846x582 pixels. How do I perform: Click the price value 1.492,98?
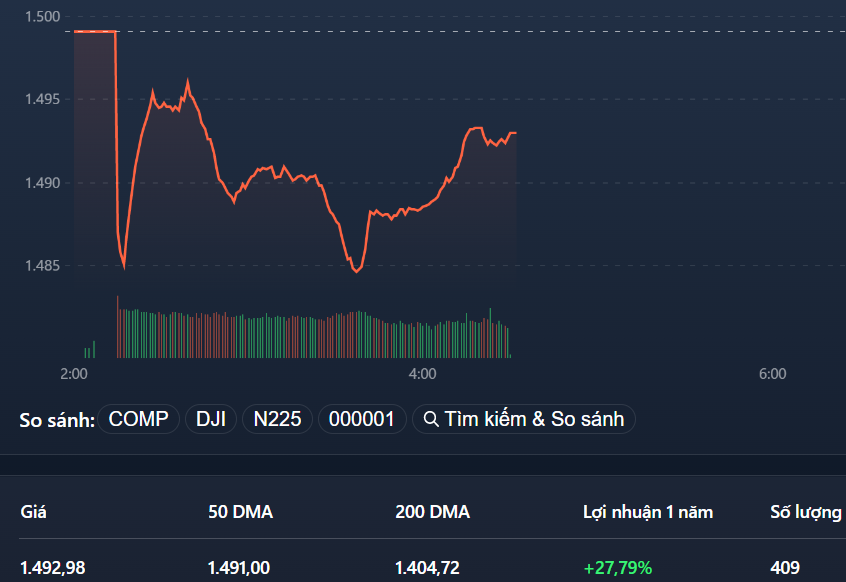[52, 566]
